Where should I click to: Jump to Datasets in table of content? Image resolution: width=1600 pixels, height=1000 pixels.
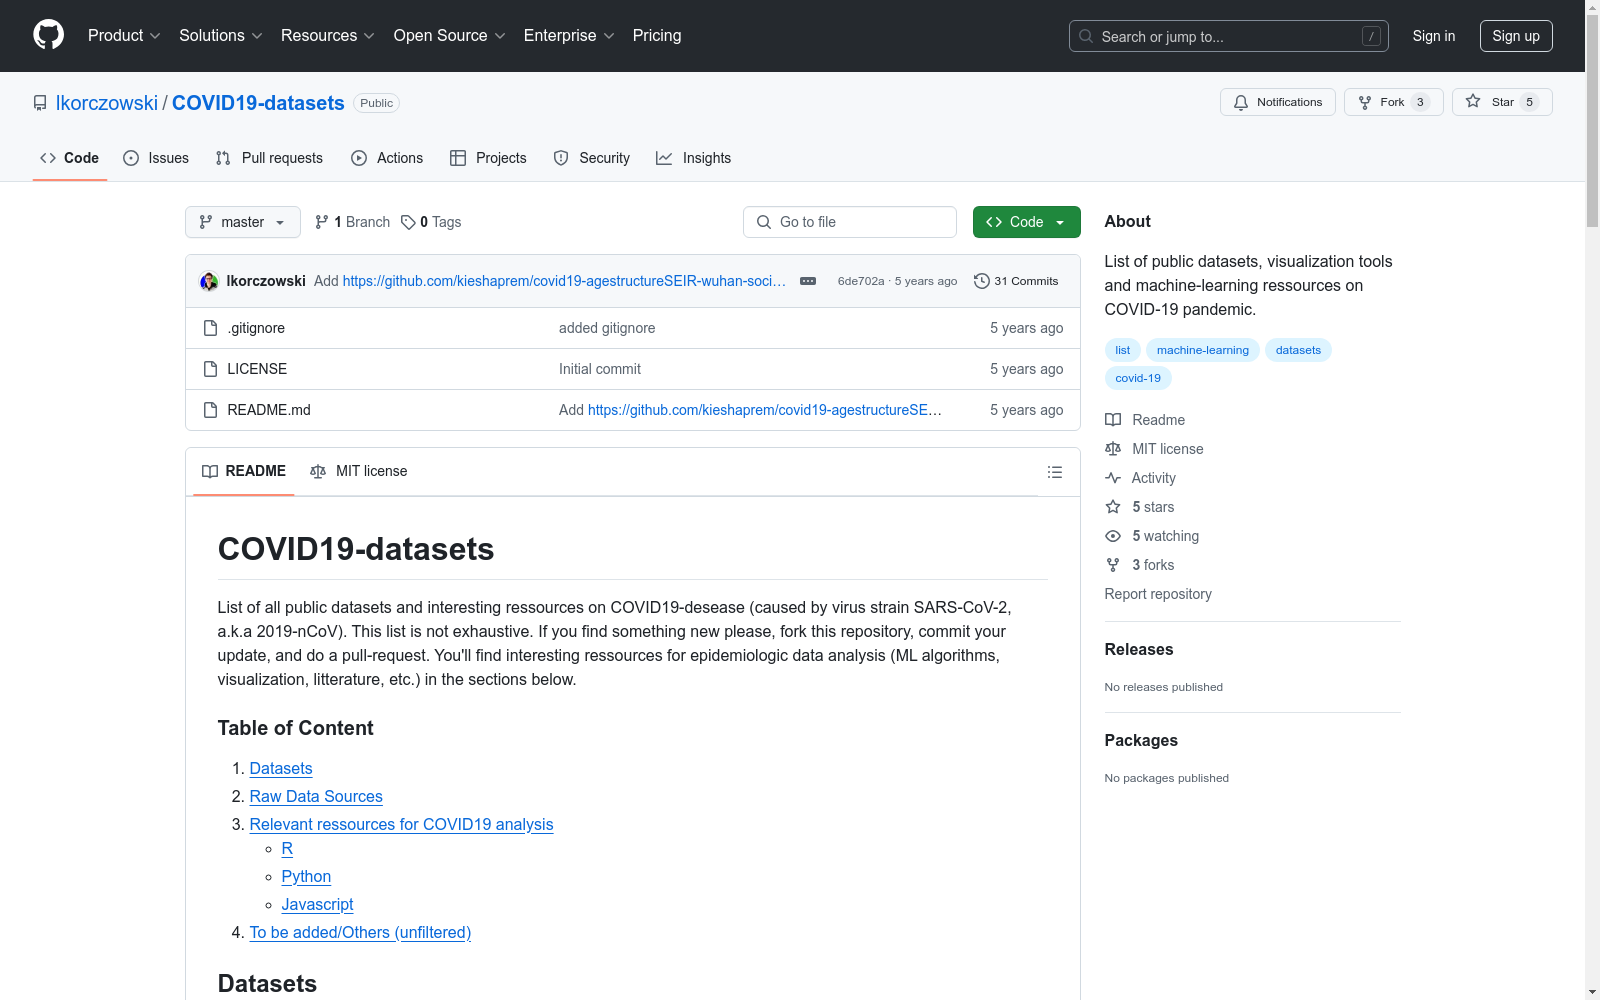coord(281,768)
